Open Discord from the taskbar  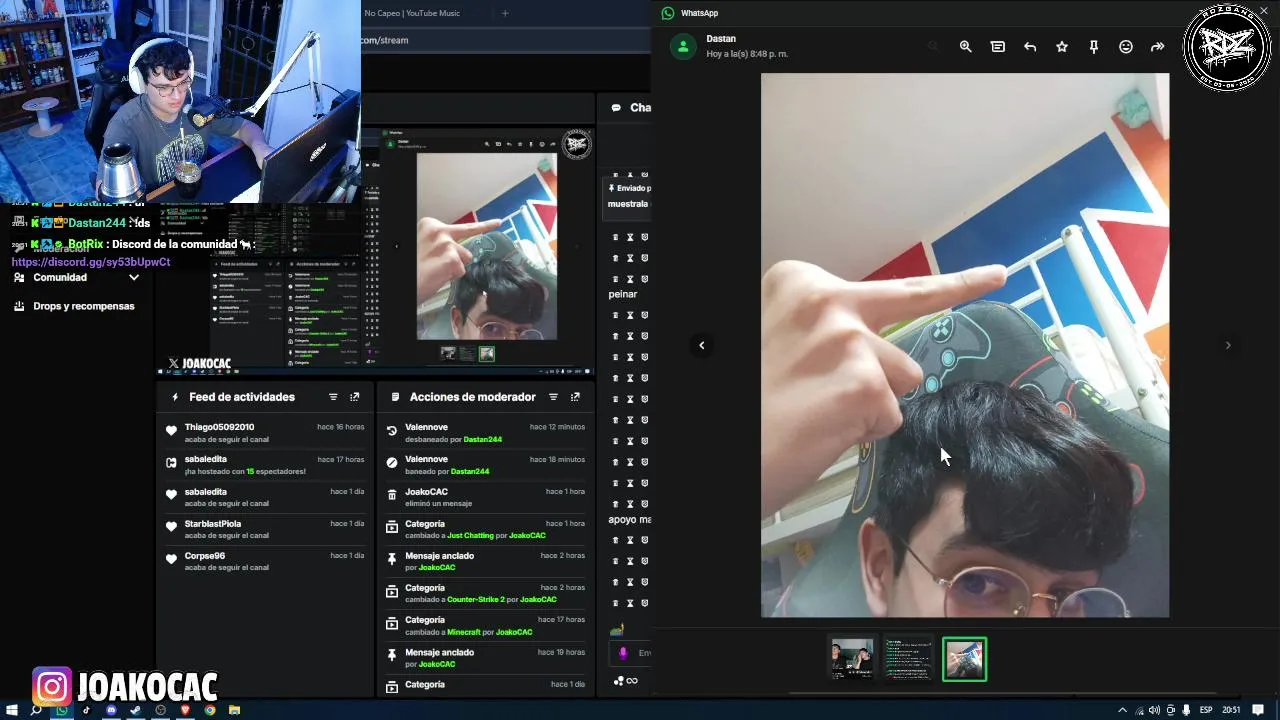point(111,710)
